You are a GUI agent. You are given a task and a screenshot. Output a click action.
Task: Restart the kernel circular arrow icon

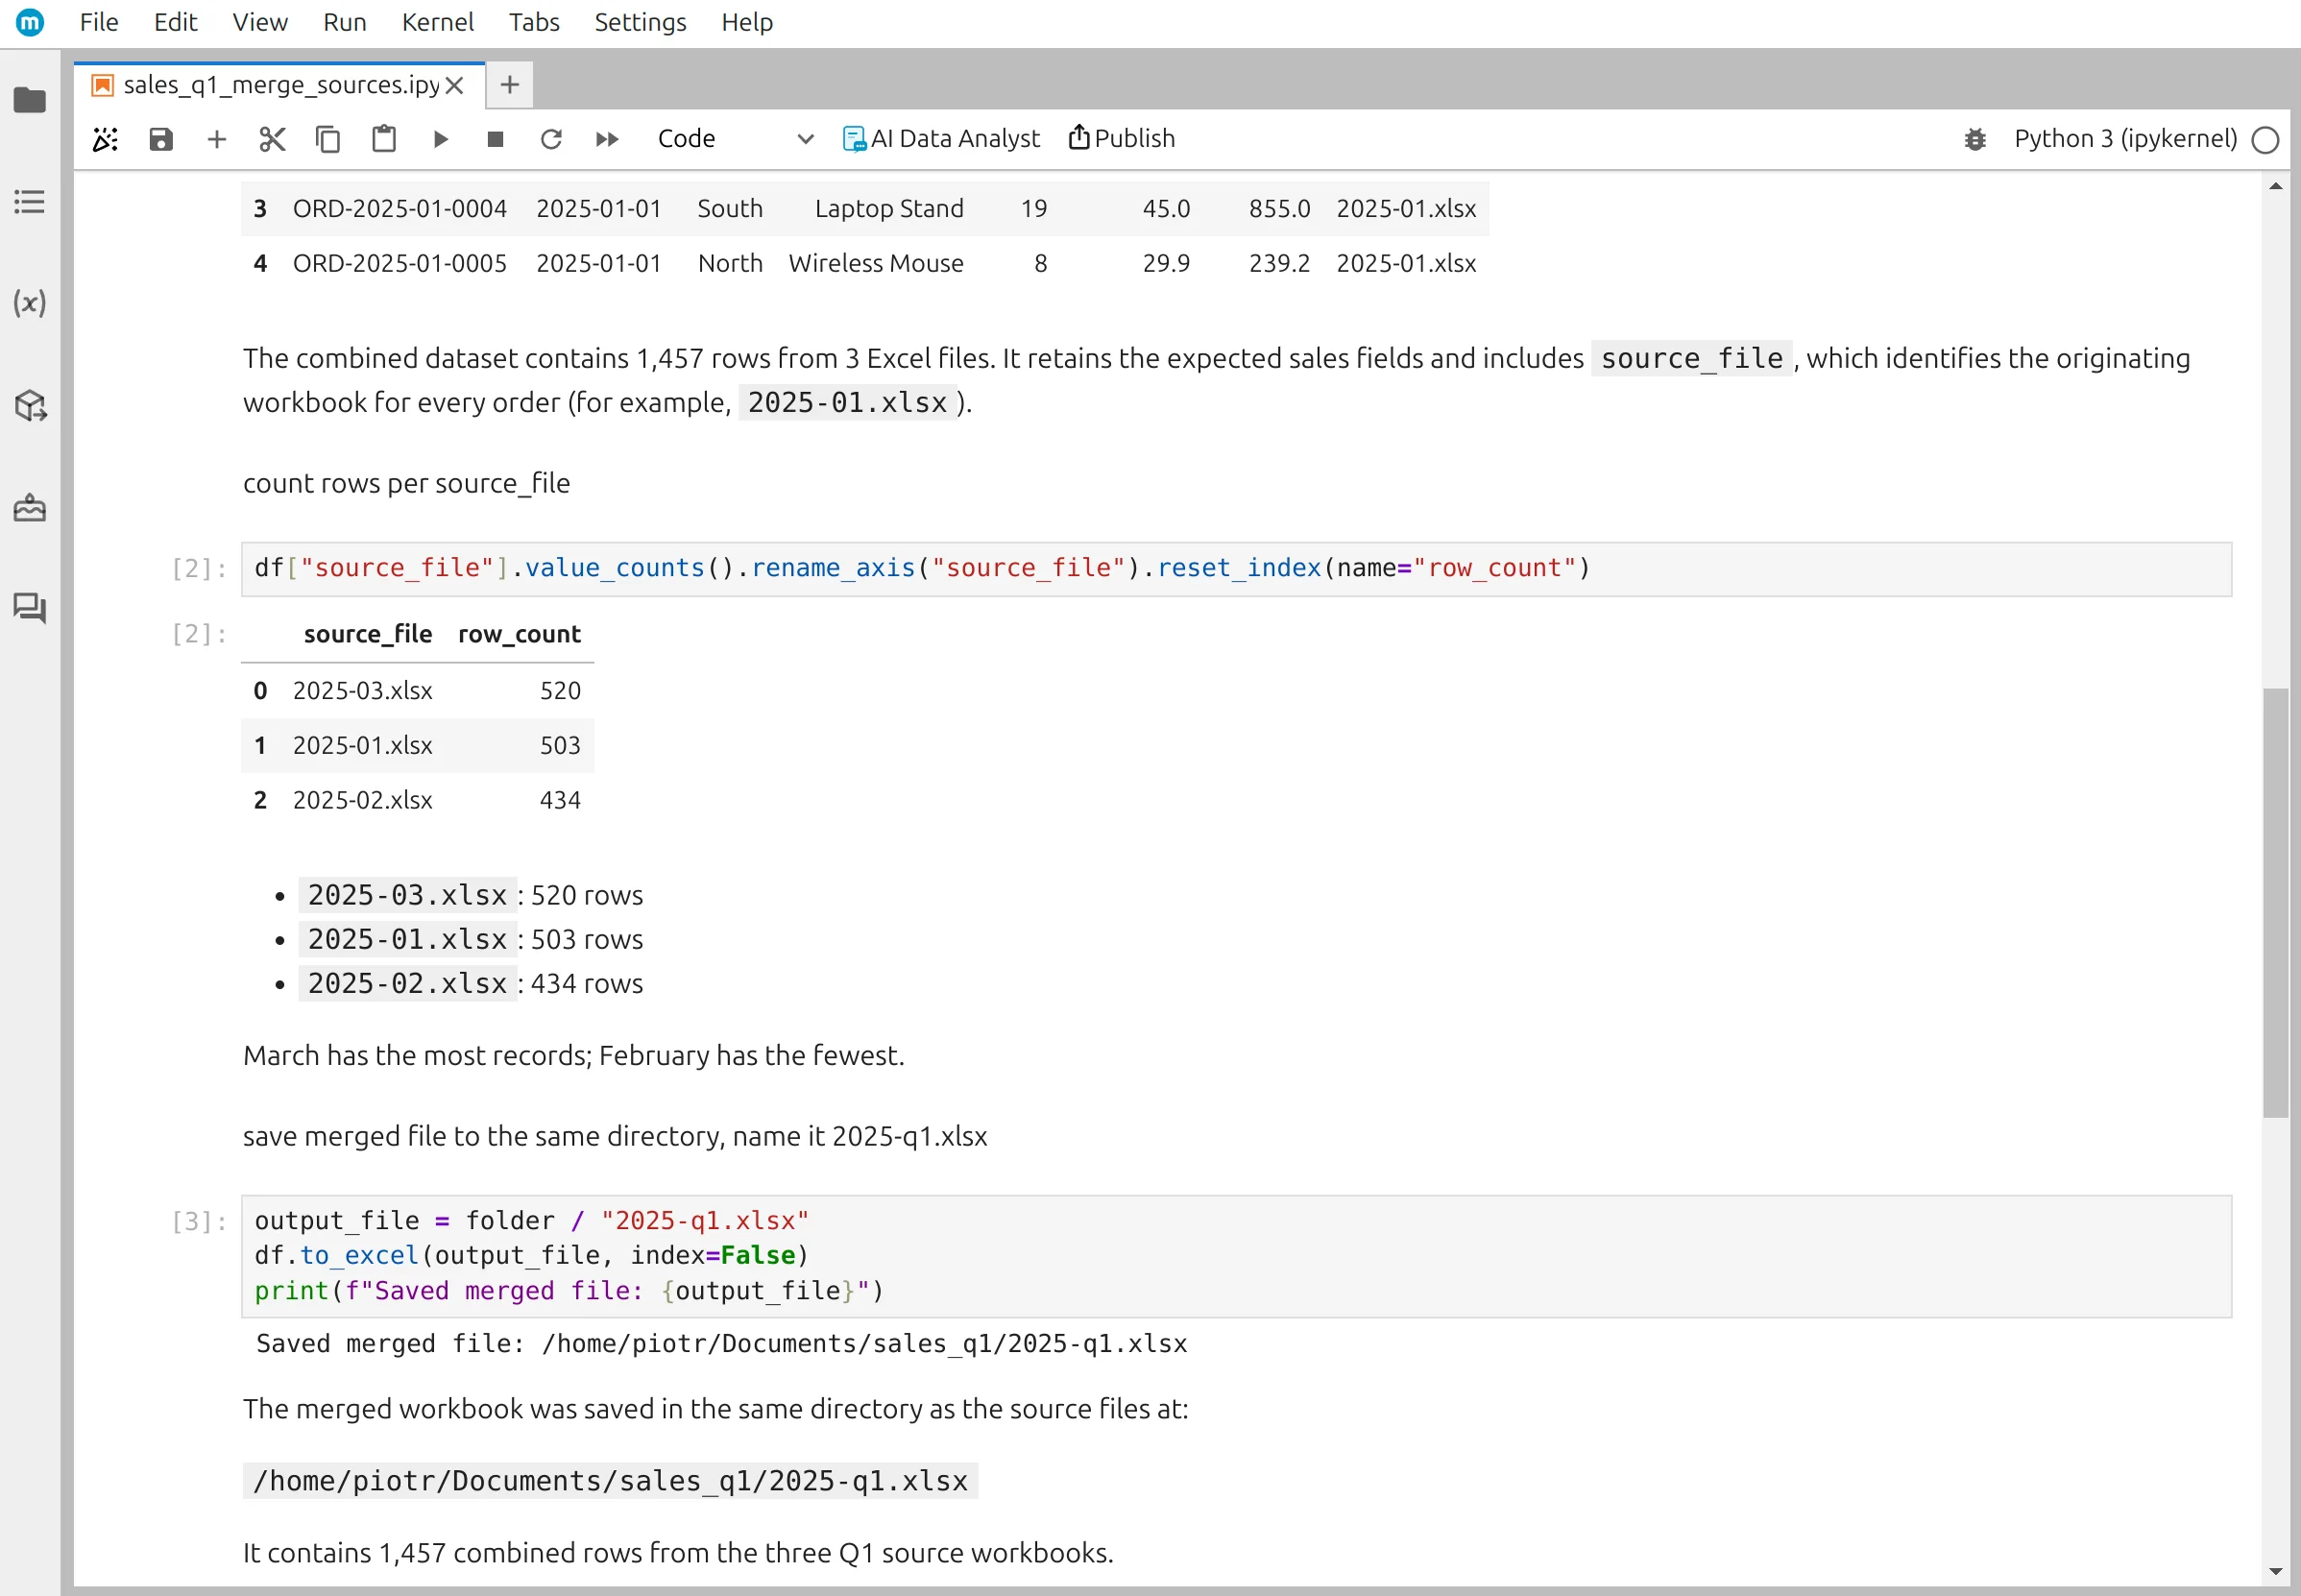(x=551, y=139)
